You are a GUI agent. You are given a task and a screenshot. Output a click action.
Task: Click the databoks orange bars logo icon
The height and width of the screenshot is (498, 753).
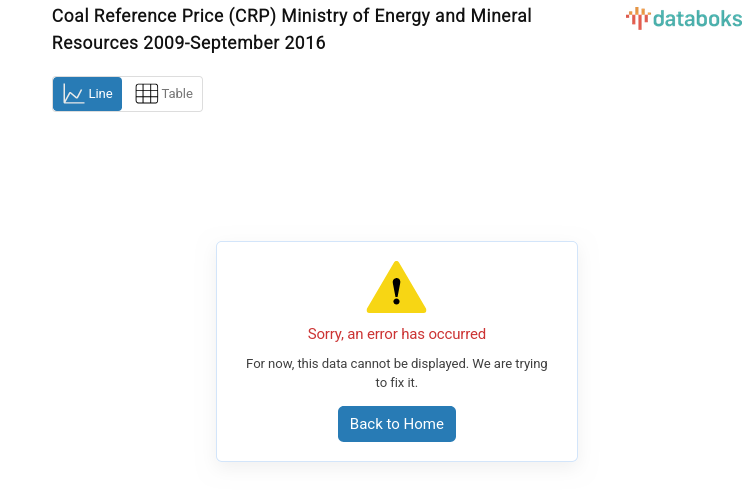pyautogui.click(x=638, y=18)
